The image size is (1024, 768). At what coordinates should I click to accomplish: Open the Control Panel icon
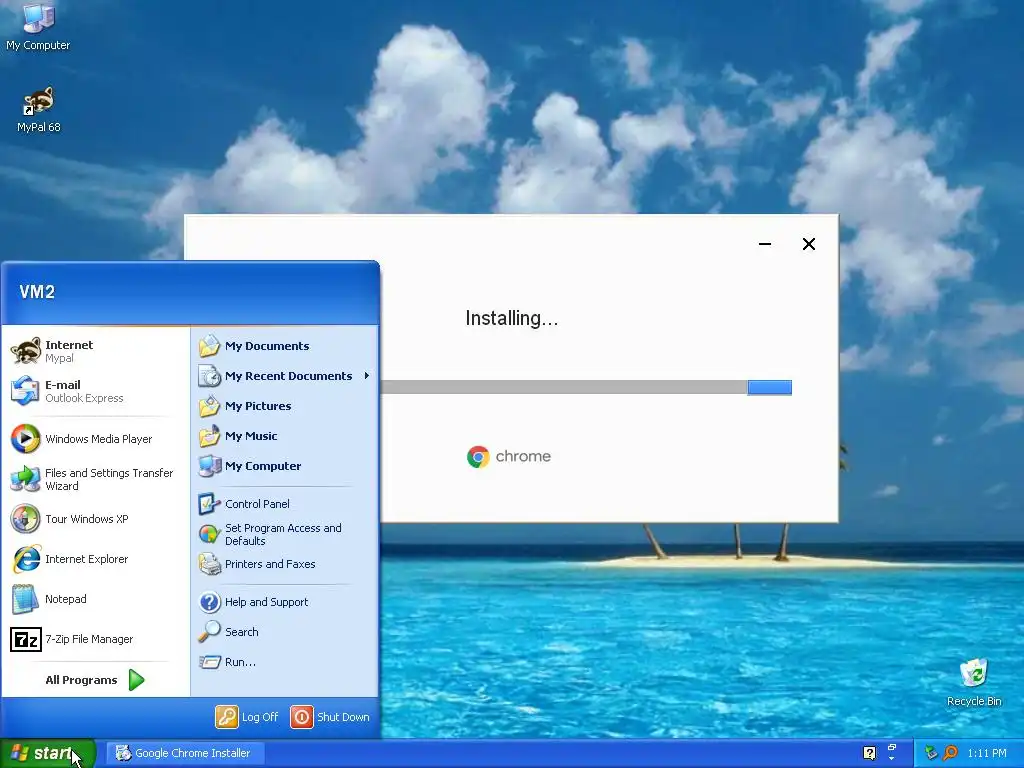[x=210, y=504]
